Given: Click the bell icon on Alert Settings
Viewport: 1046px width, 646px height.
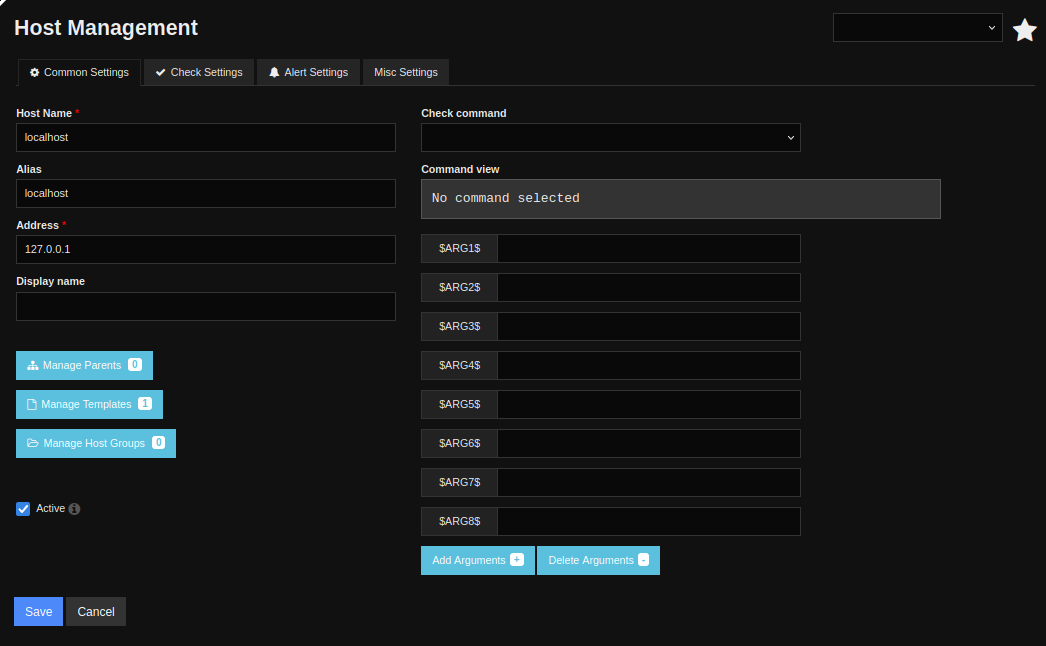Looking at the screenshot, I should pos(274,73).
